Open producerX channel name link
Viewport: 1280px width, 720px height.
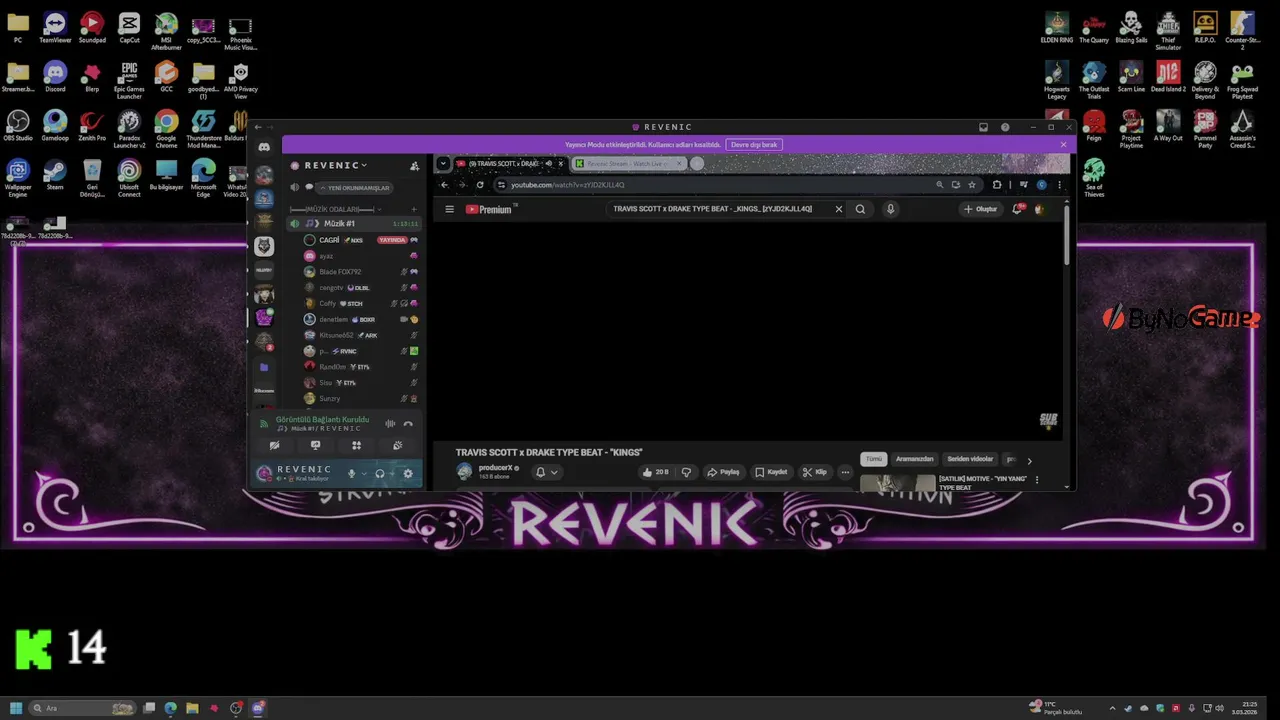pyautogui.click(x=495, y=467)
